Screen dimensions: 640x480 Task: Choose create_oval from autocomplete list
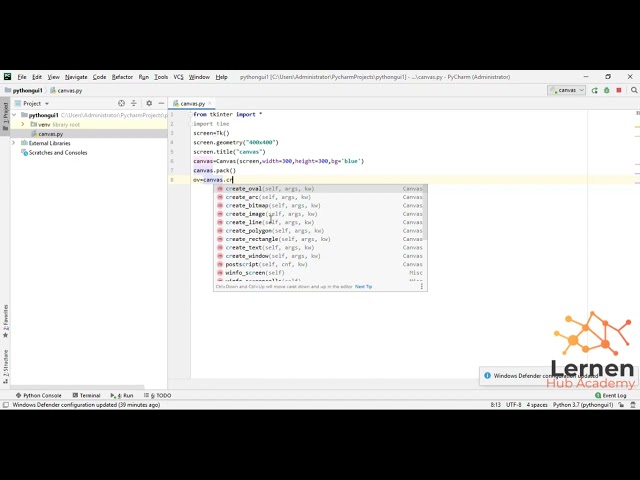[x=320, y=189]
